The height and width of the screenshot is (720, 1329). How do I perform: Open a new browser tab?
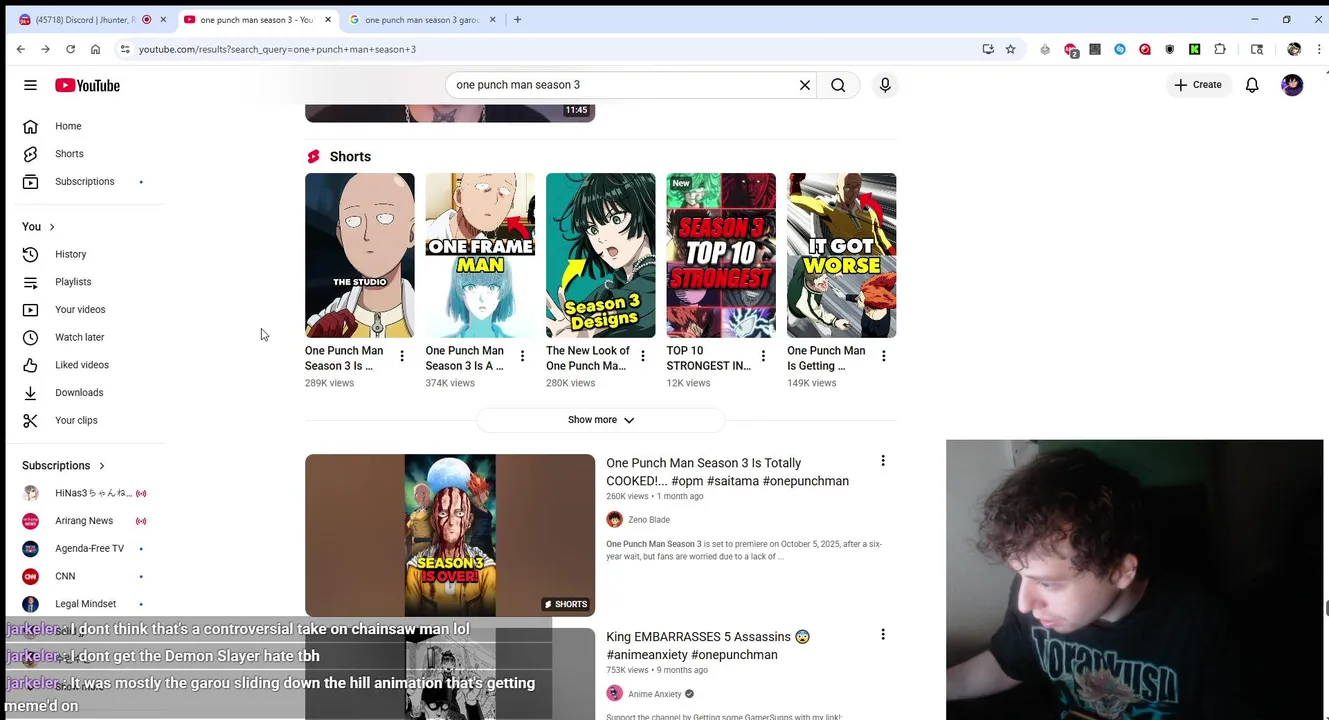(517, 20)
